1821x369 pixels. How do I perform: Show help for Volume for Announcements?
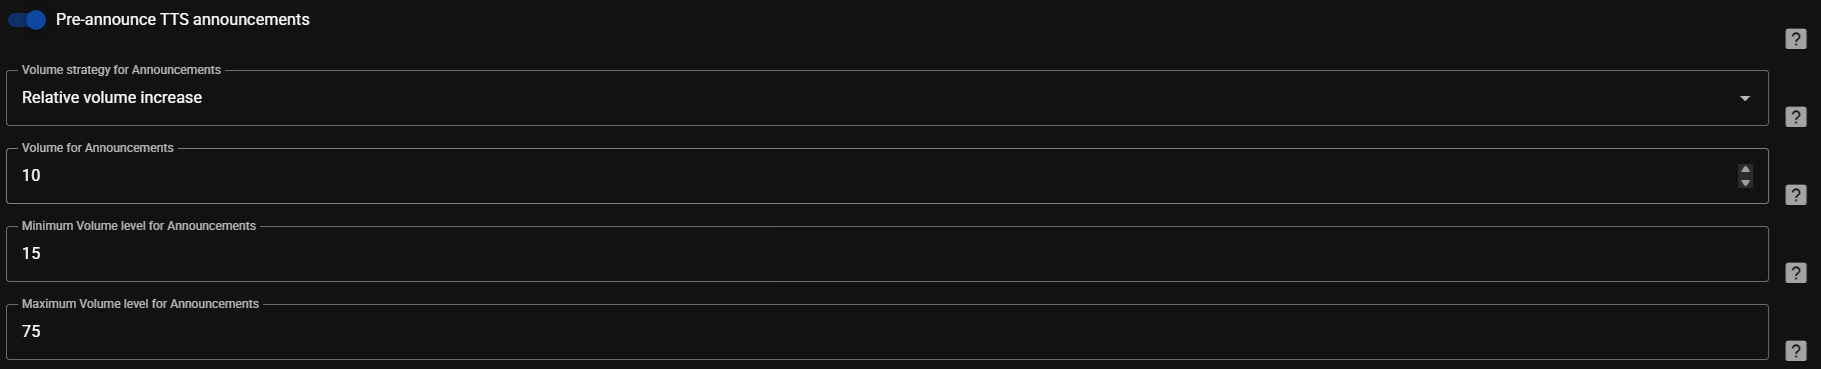tap(1795, 195)
